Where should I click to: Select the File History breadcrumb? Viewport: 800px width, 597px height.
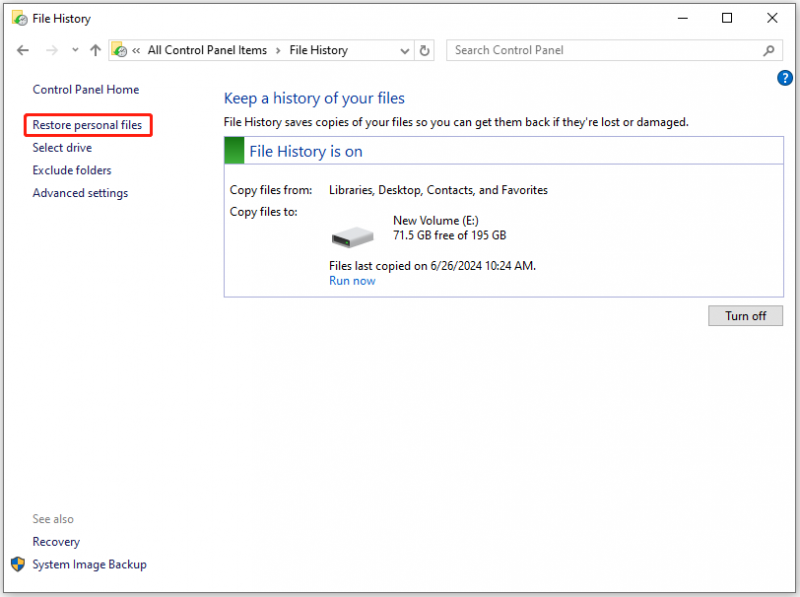pos(318,50)
